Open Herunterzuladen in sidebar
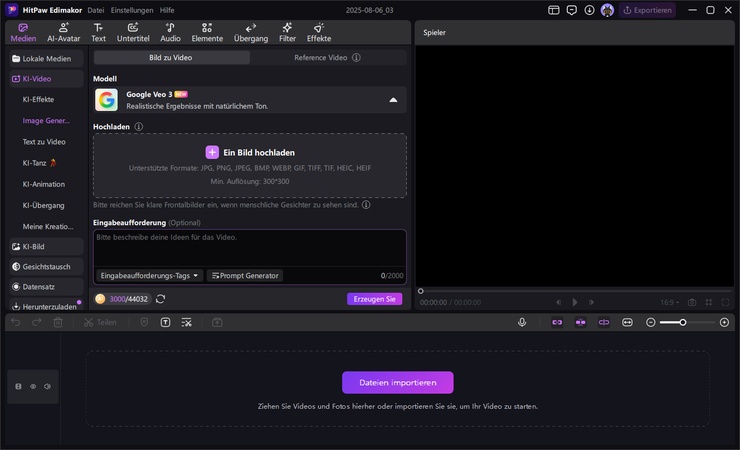The width and height of the screenshot is (740, 450). point(46,307)
